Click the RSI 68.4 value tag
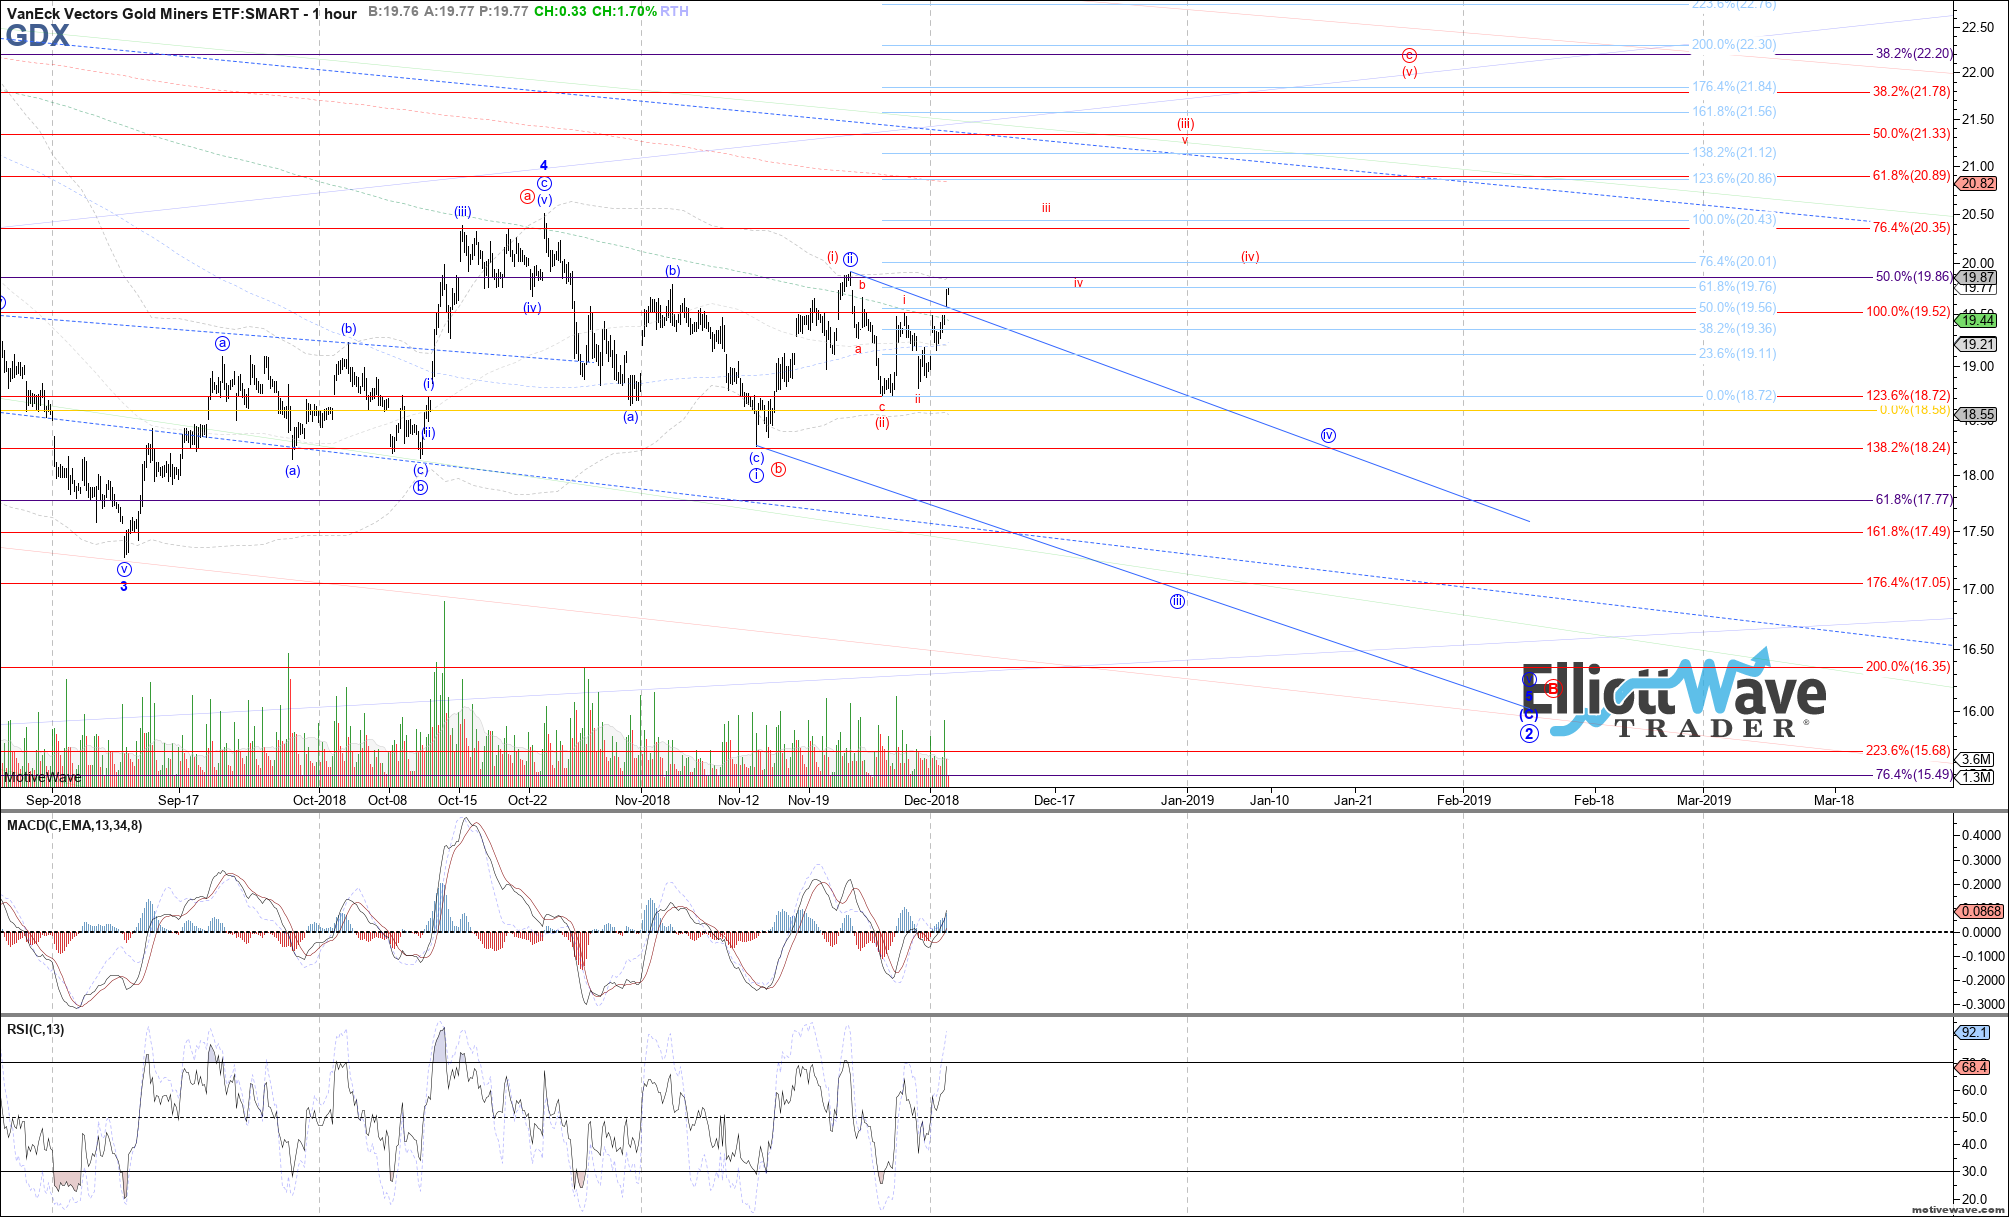Screen dimensions: 2009x1217 tap(1974, 1068)
